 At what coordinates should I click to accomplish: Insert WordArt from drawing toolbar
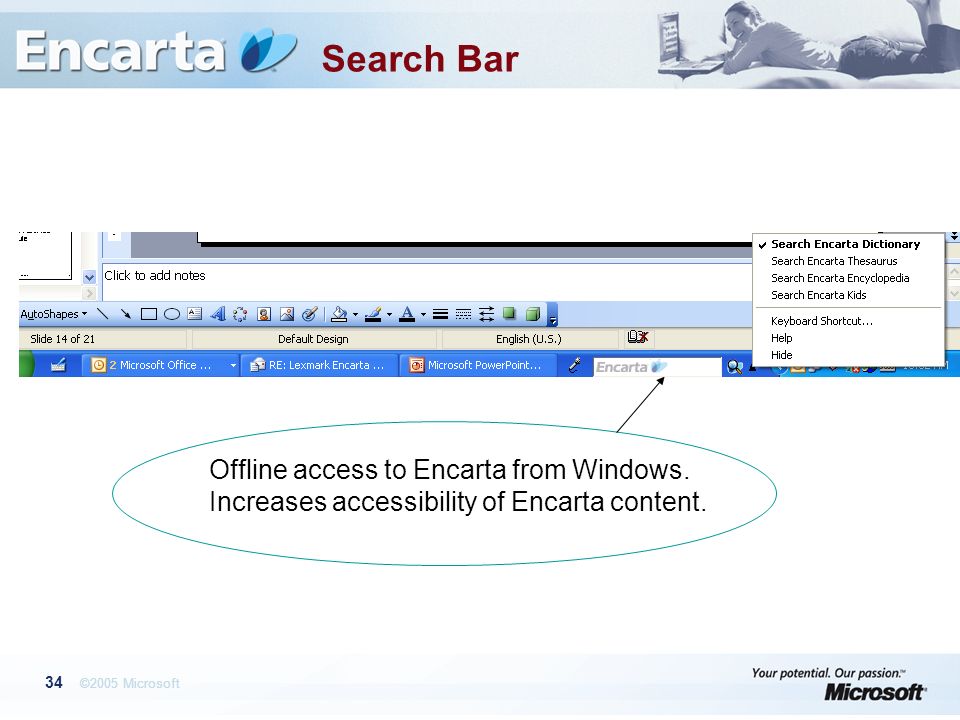(x=217, y=314)
